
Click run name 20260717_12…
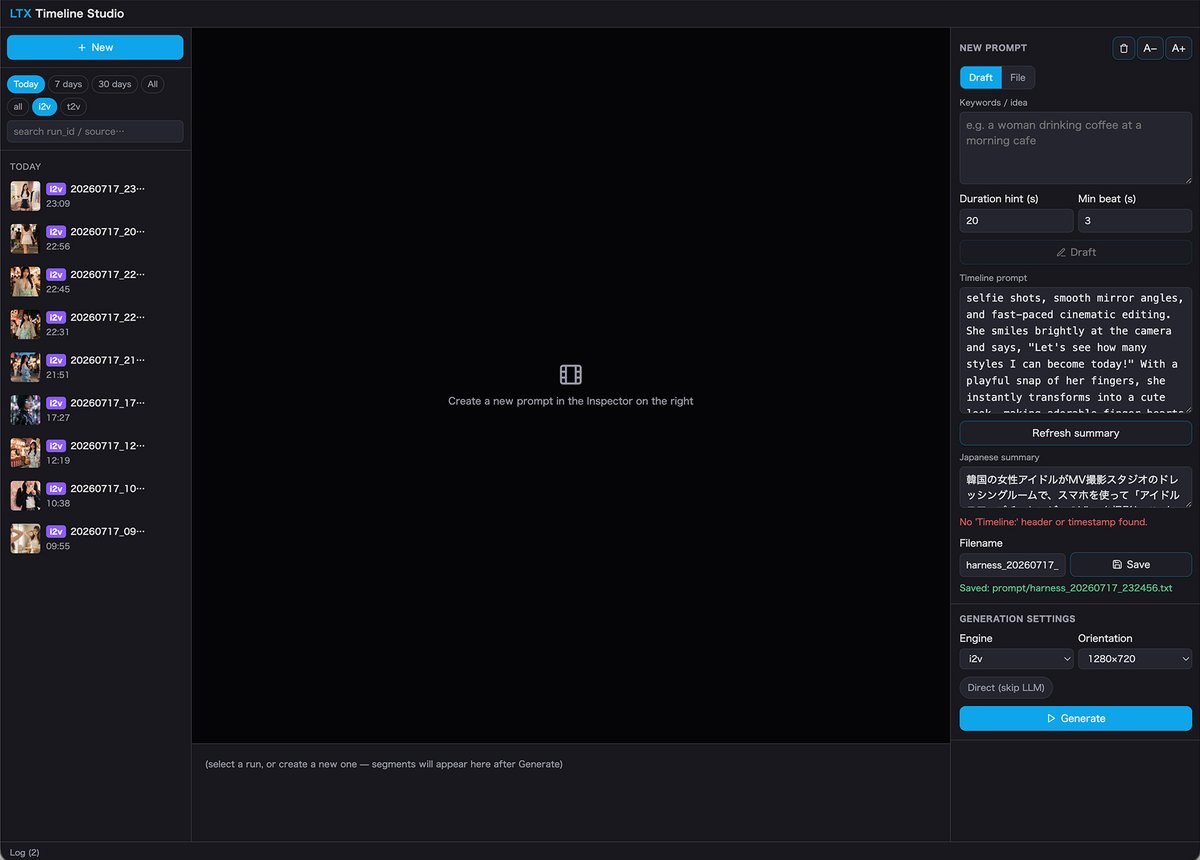coord(108,446)
